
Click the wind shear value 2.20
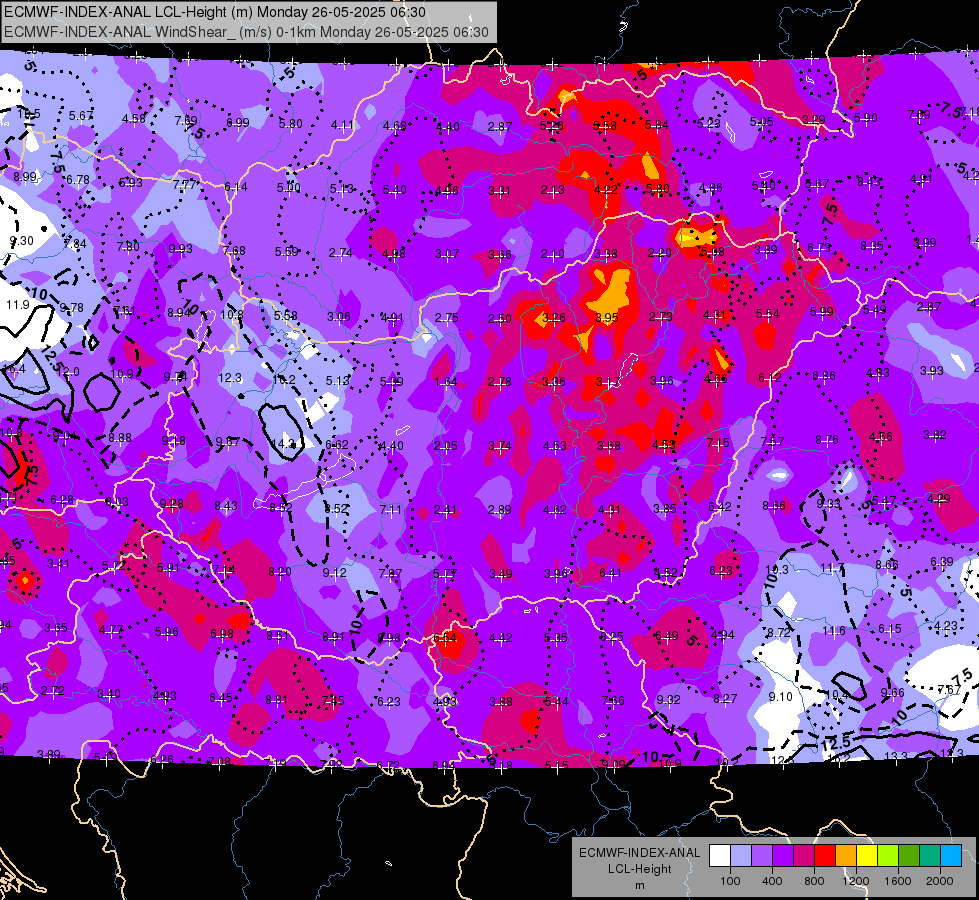click(x=659, y=253)
